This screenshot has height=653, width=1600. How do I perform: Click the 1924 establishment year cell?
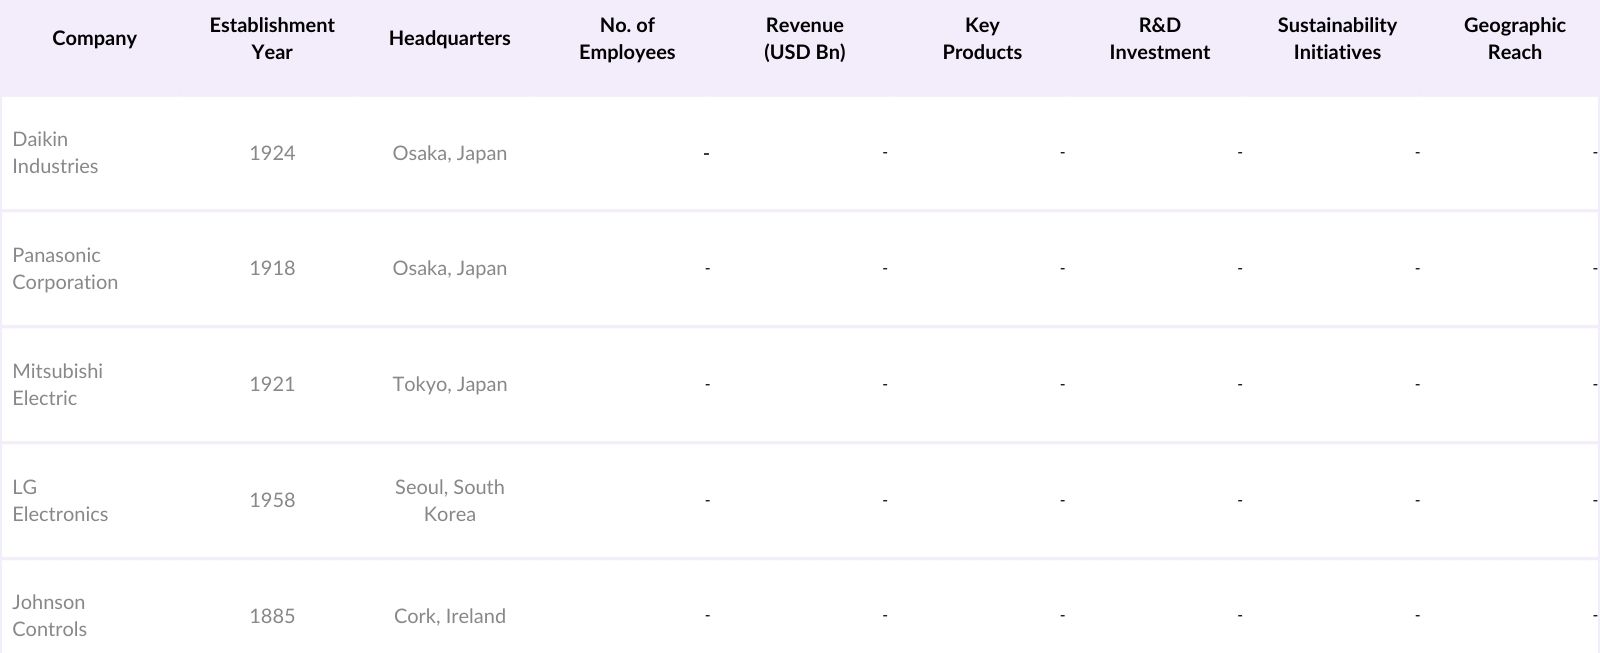coord(272,153)
